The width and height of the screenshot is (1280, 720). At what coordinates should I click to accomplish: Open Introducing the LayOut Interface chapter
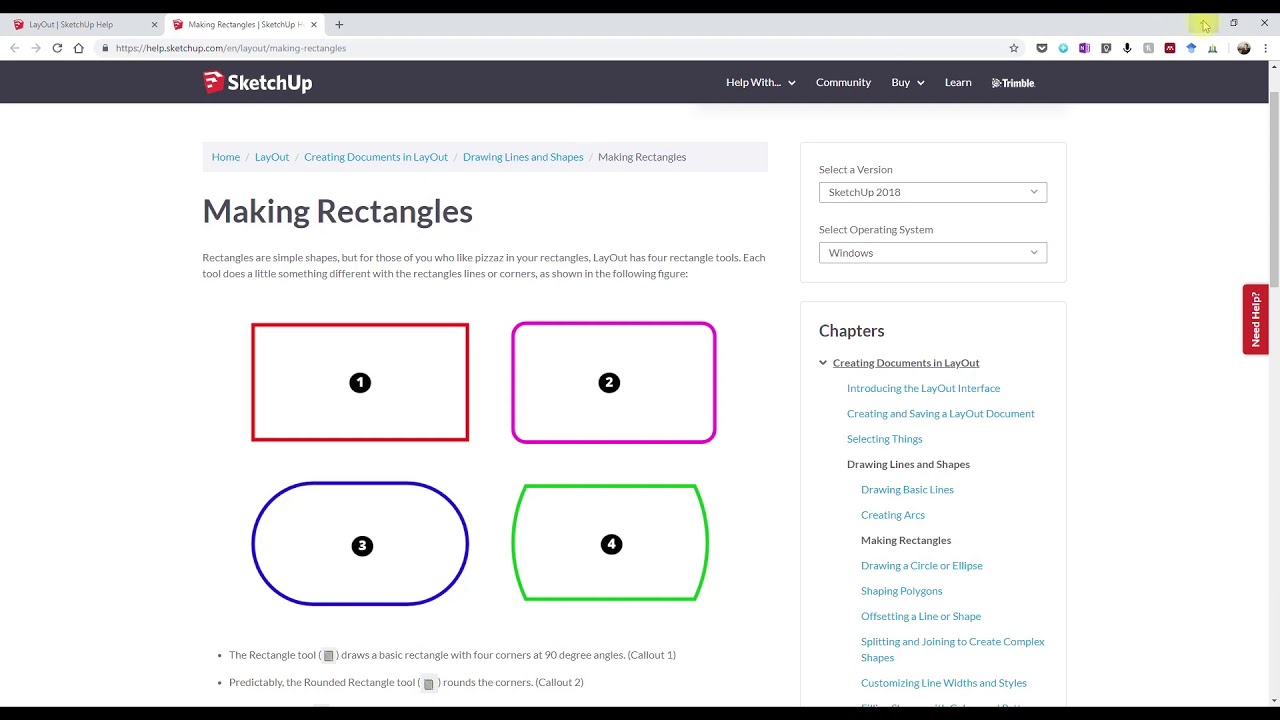pos(923,388)
